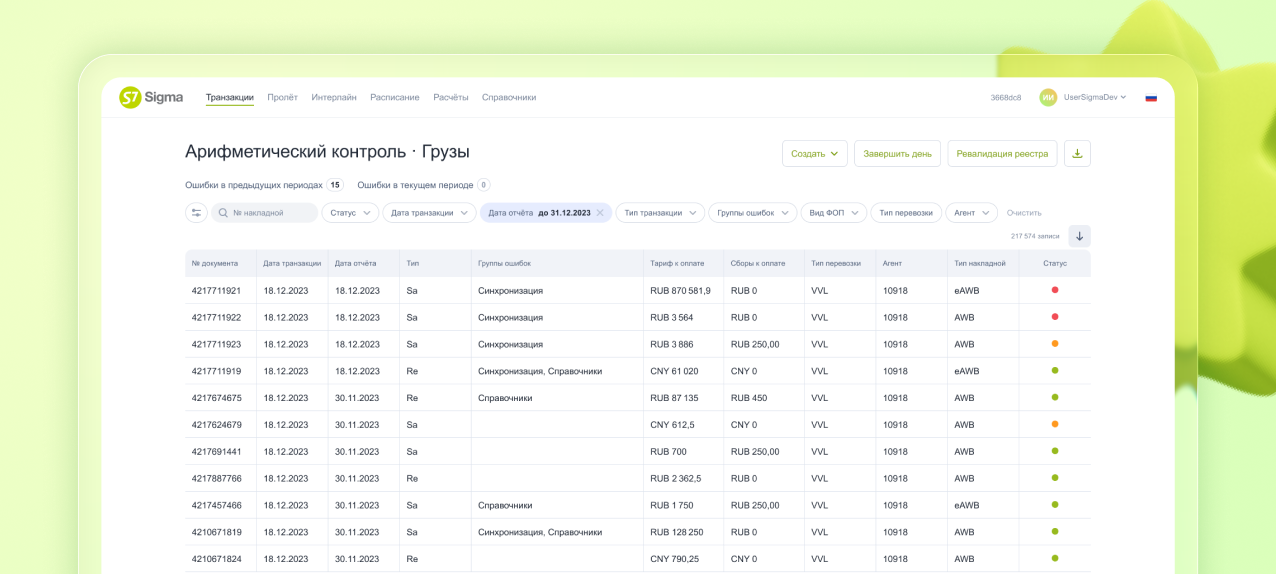Viewport: 1276px width, 574px height.
Task: Click the orange status dot for 4217624679
Action: [1055, 424]
